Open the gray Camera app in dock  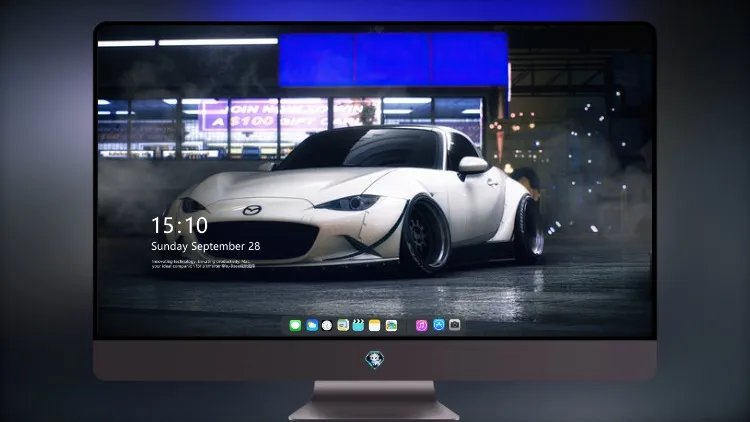coord(455,325)
